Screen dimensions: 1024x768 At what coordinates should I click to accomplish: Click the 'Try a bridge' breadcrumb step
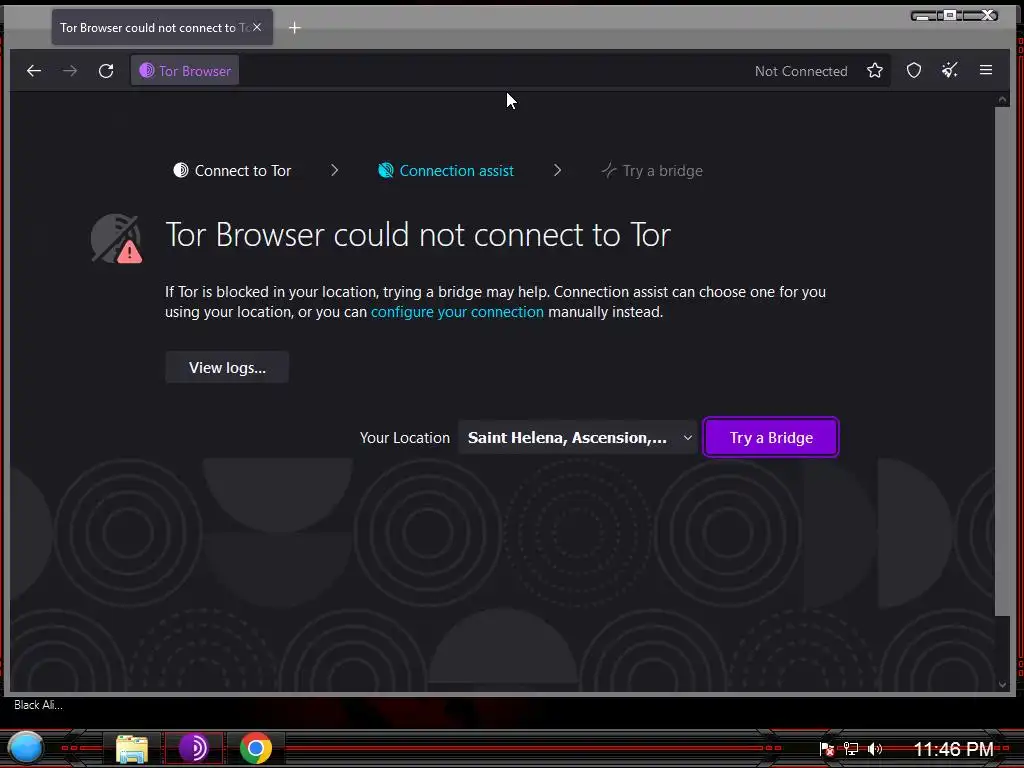tap(652, 170)
